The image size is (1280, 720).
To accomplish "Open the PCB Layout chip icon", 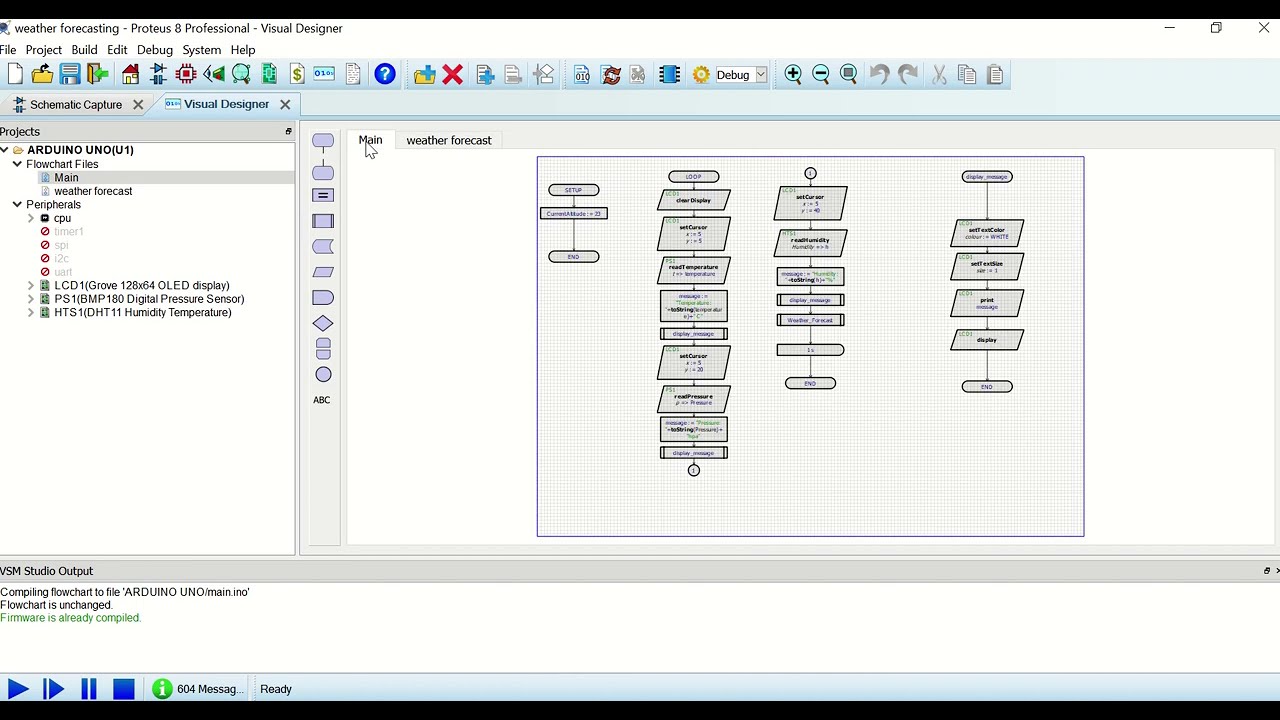I will click(x=186, y=74).
